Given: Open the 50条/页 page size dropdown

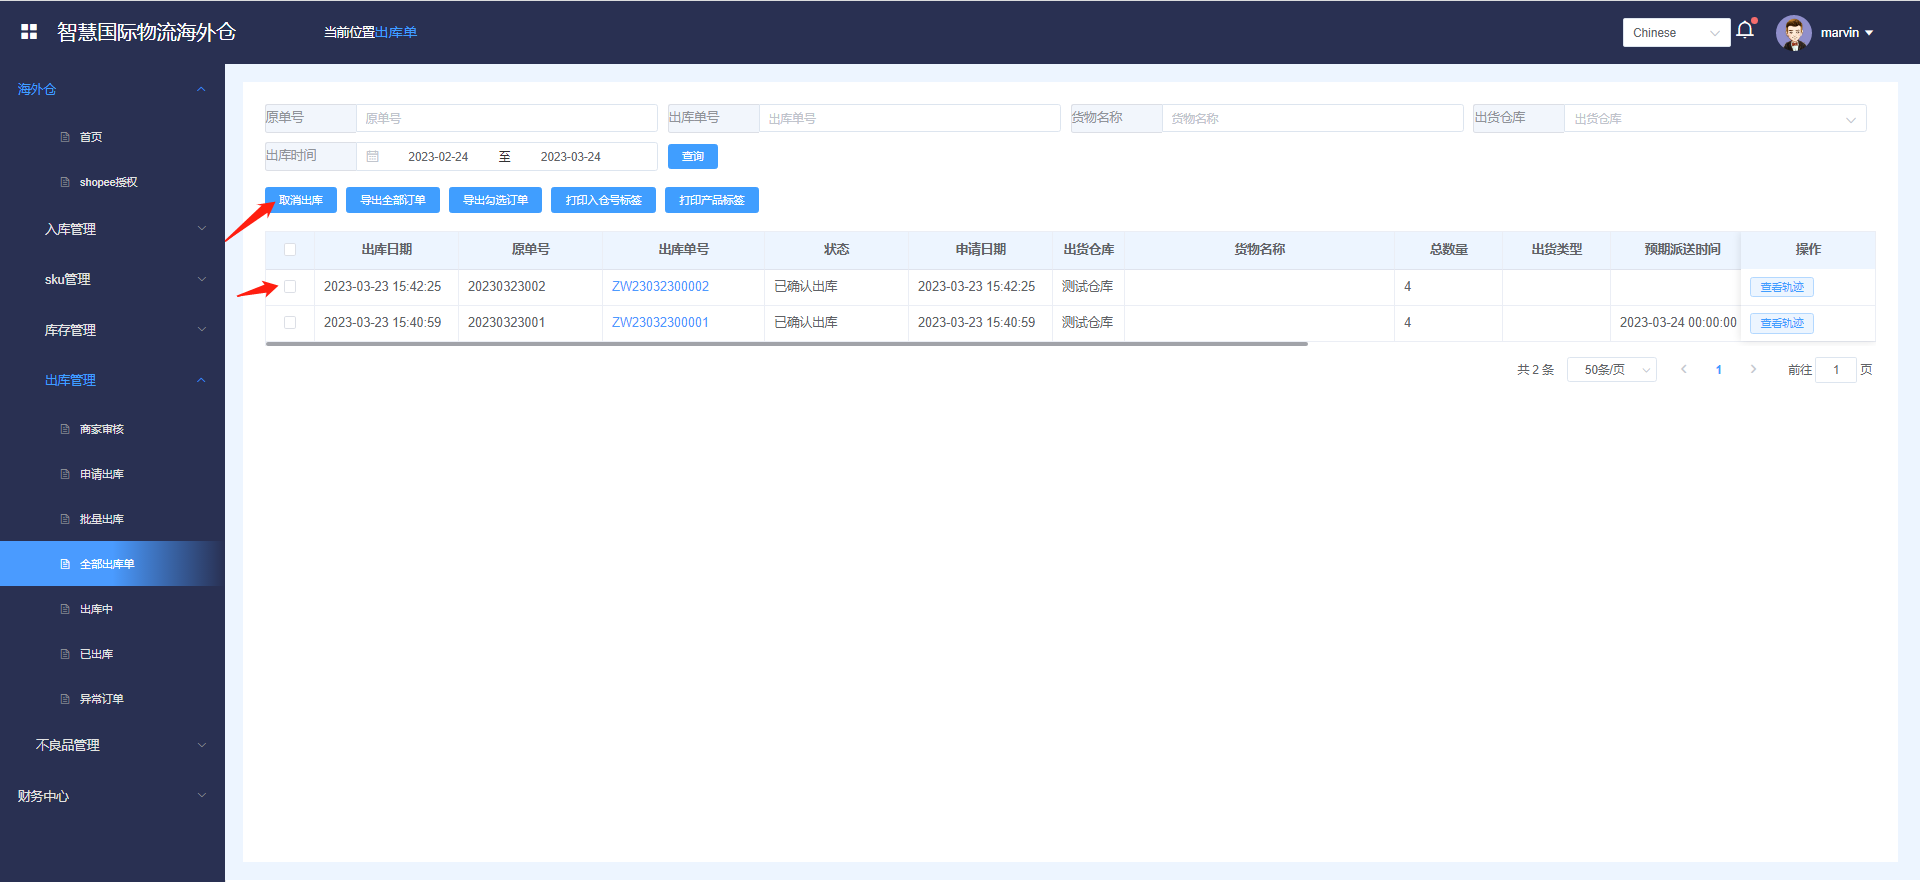Looking at the screenshot, I should tap(1611, 370).
